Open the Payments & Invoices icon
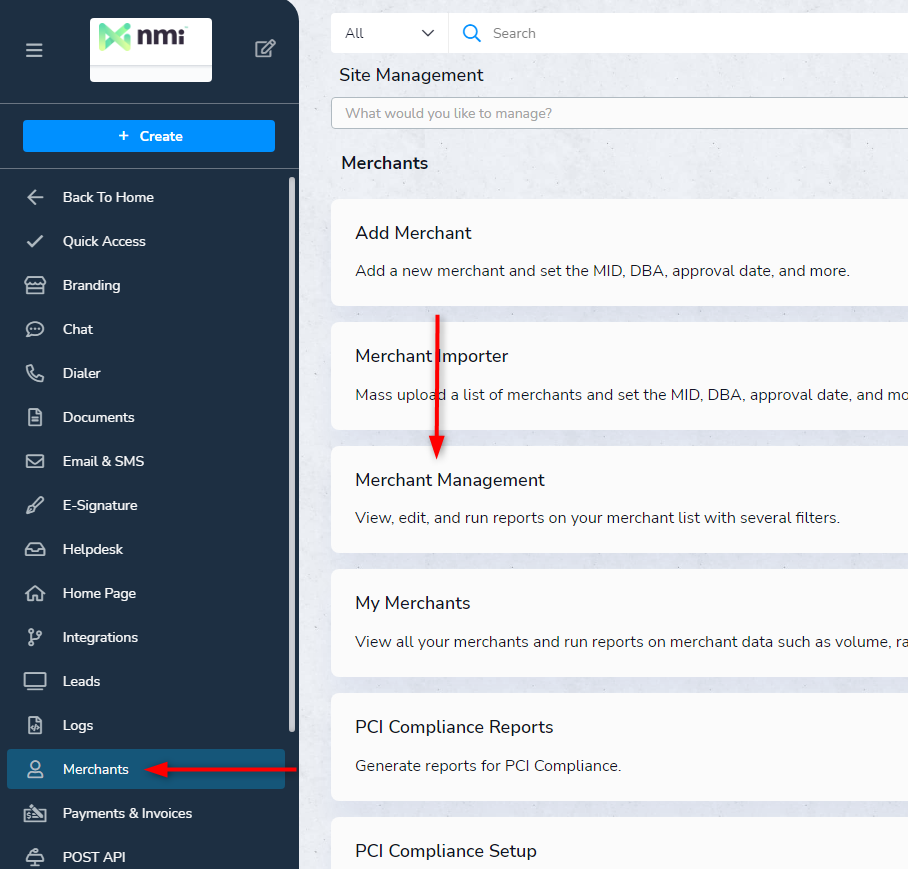 35,813
